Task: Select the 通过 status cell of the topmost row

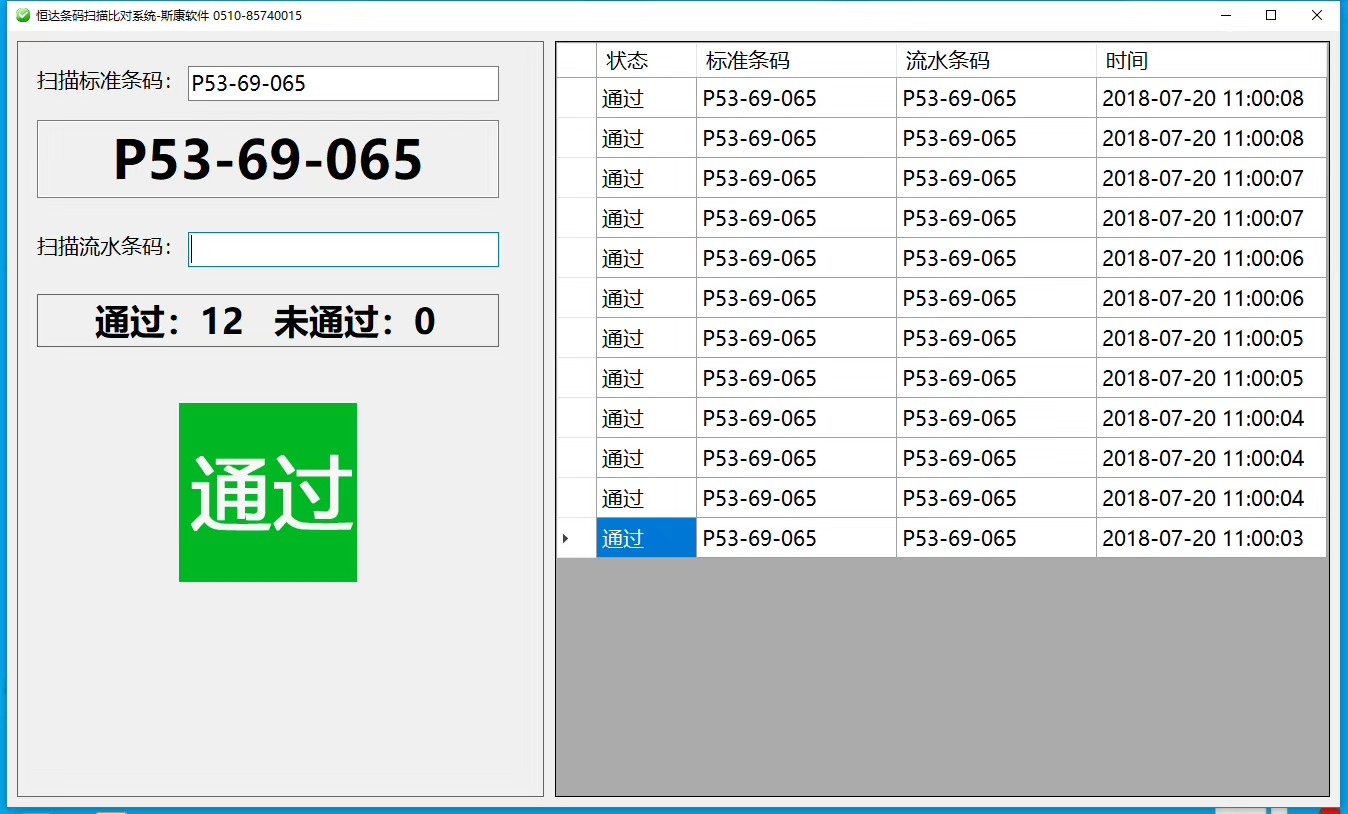Action: coord(646,98)
